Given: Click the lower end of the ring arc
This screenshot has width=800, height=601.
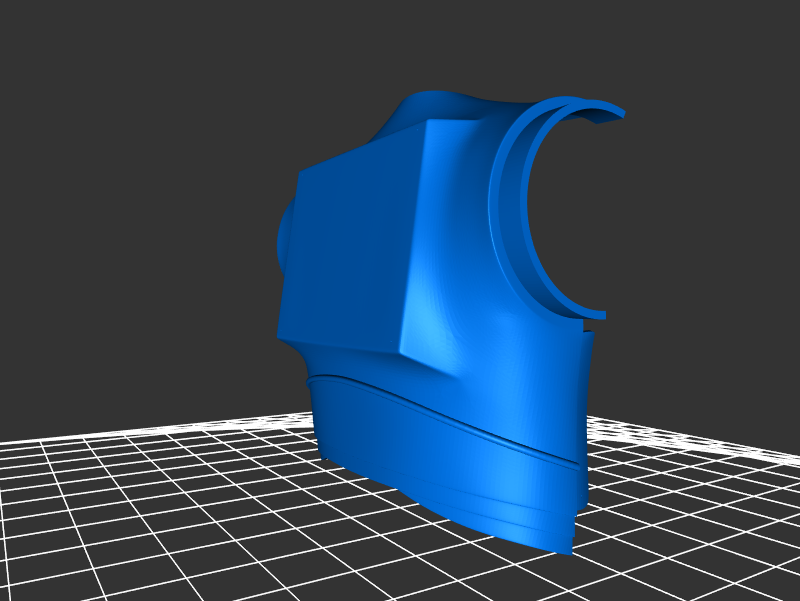Looking at the screenshot, I should click(x=594, y=314).
